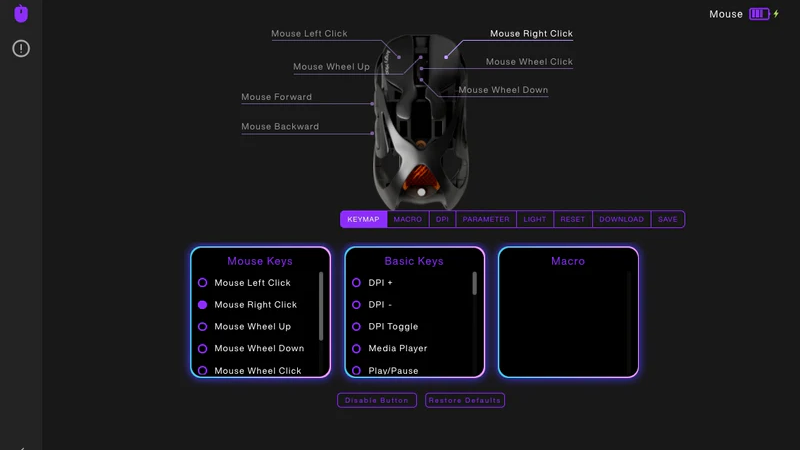This screenshot has width=800, height=450.
Task: Save the configuration with SAVE
Action: coord(667,219)
